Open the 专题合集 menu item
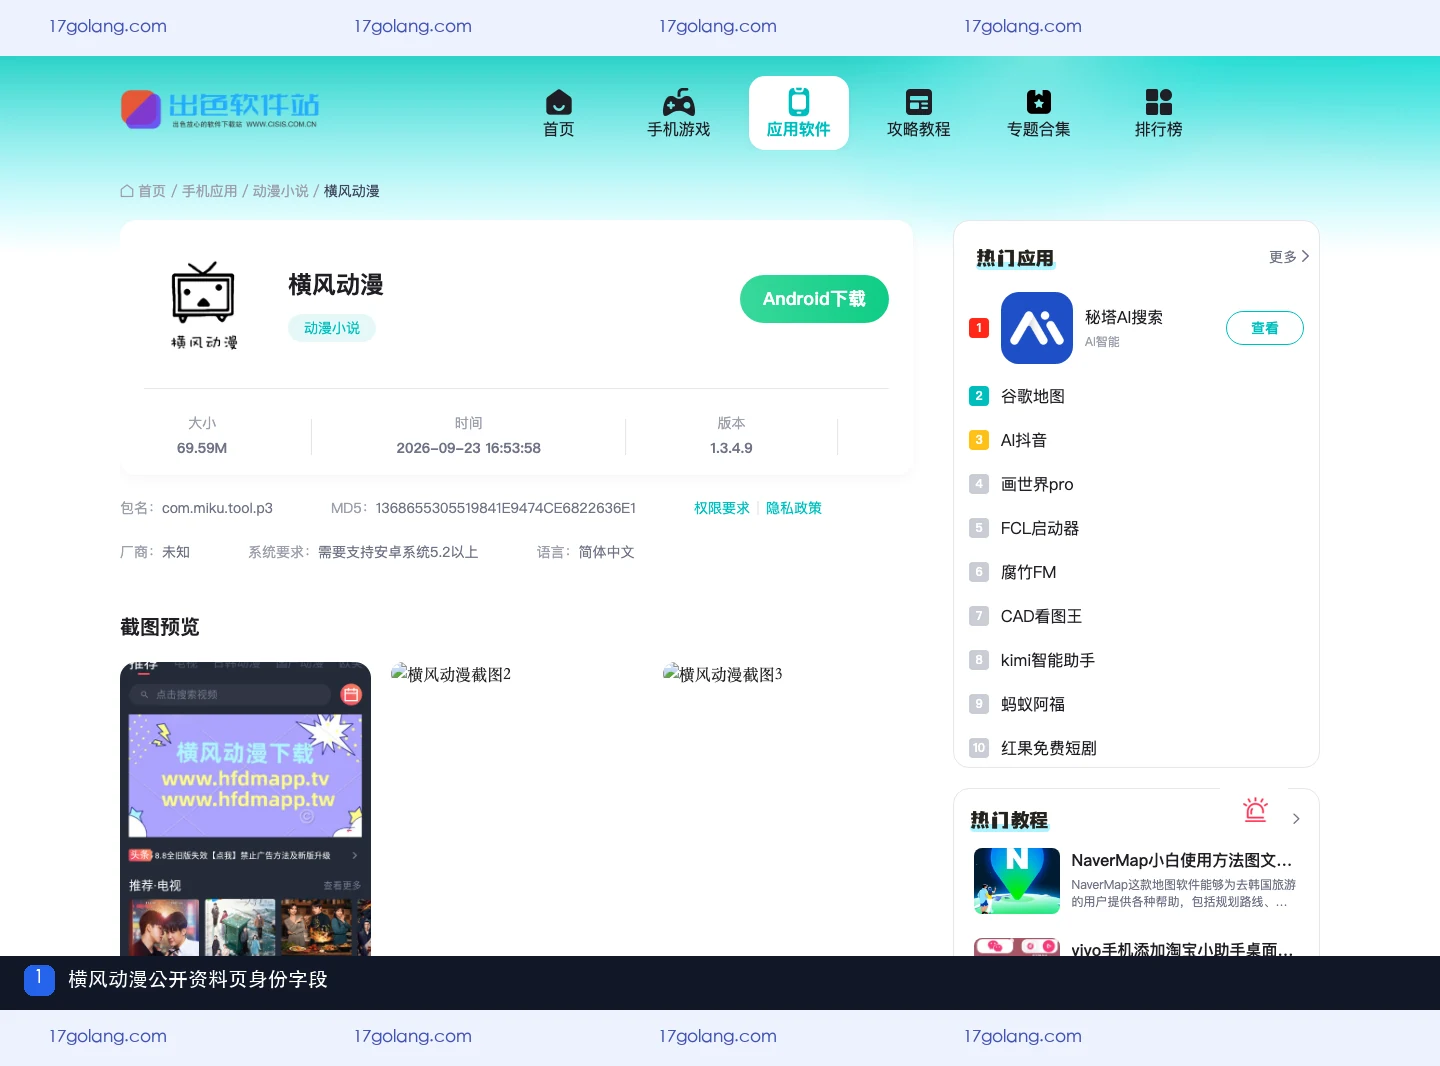This screenshot has width=1440, height=1066. point(1039,113)
